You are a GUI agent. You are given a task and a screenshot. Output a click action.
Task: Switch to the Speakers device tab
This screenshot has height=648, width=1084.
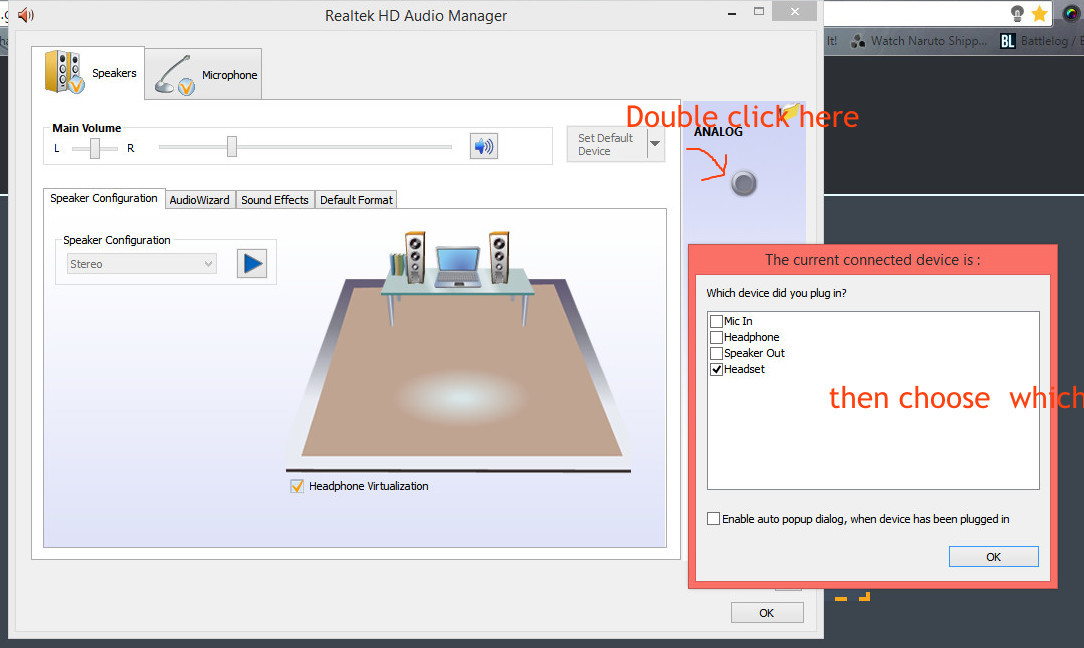point(88,73)
